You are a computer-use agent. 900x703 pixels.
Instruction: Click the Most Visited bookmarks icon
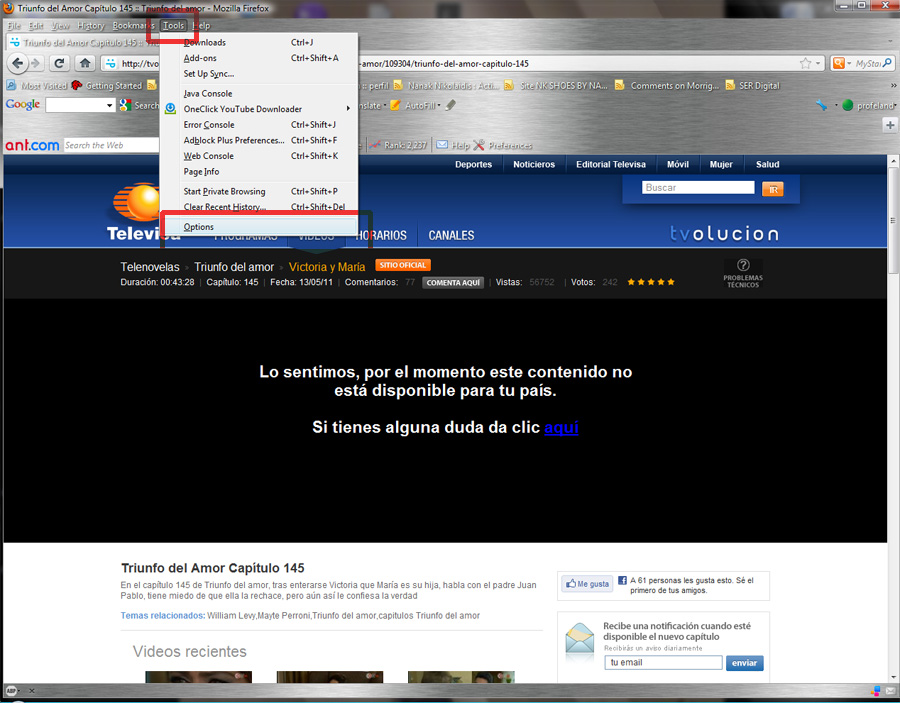tap(11, 86)
